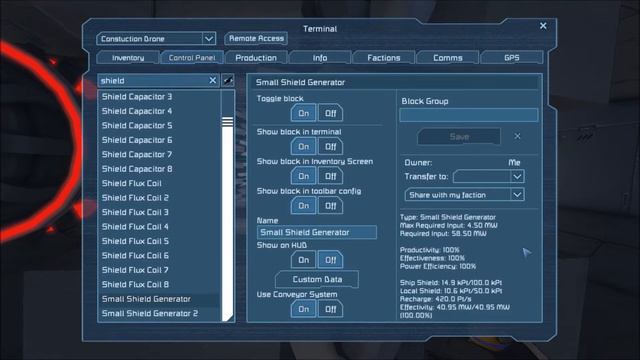Open the GPS tab
Viewport: 640px width, 360px height.
pos(511,58)
